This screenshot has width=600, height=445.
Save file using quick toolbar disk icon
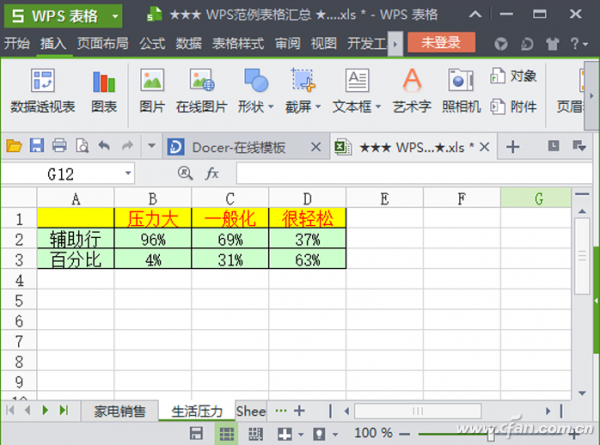pyautogui.click(x=37, y=146)
